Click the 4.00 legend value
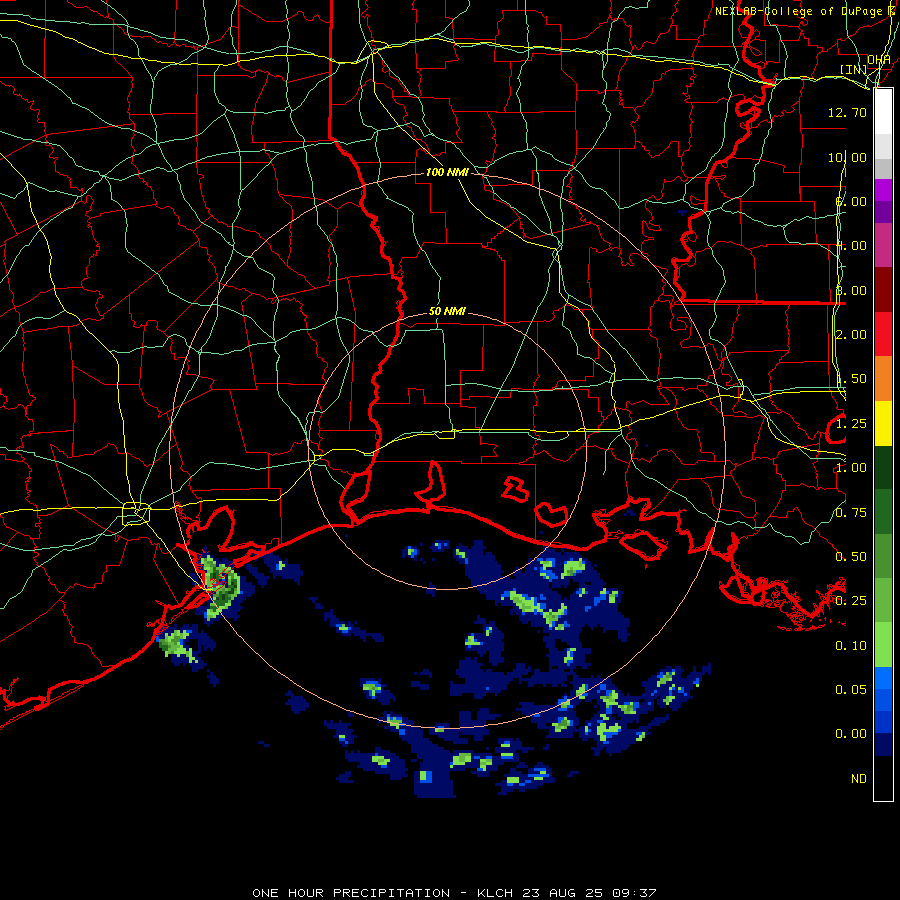 (x=851, y=246)
